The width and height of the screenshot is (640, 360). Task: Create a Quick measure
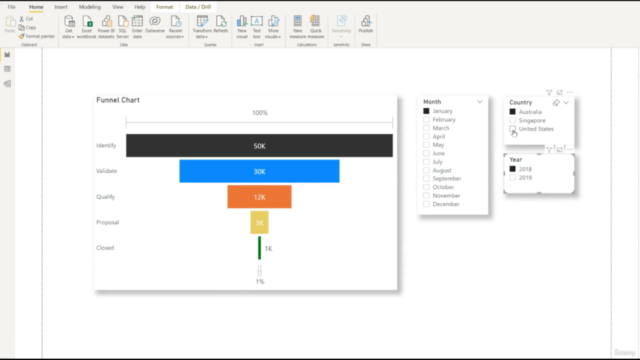[316, 27]
